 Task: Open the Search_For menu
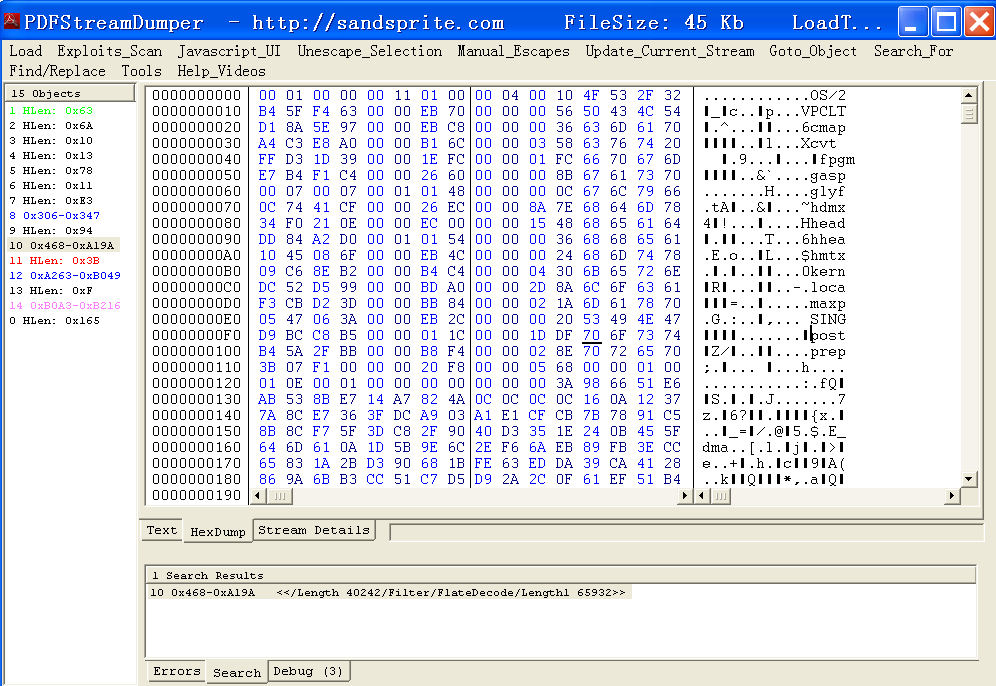point(913,51)
